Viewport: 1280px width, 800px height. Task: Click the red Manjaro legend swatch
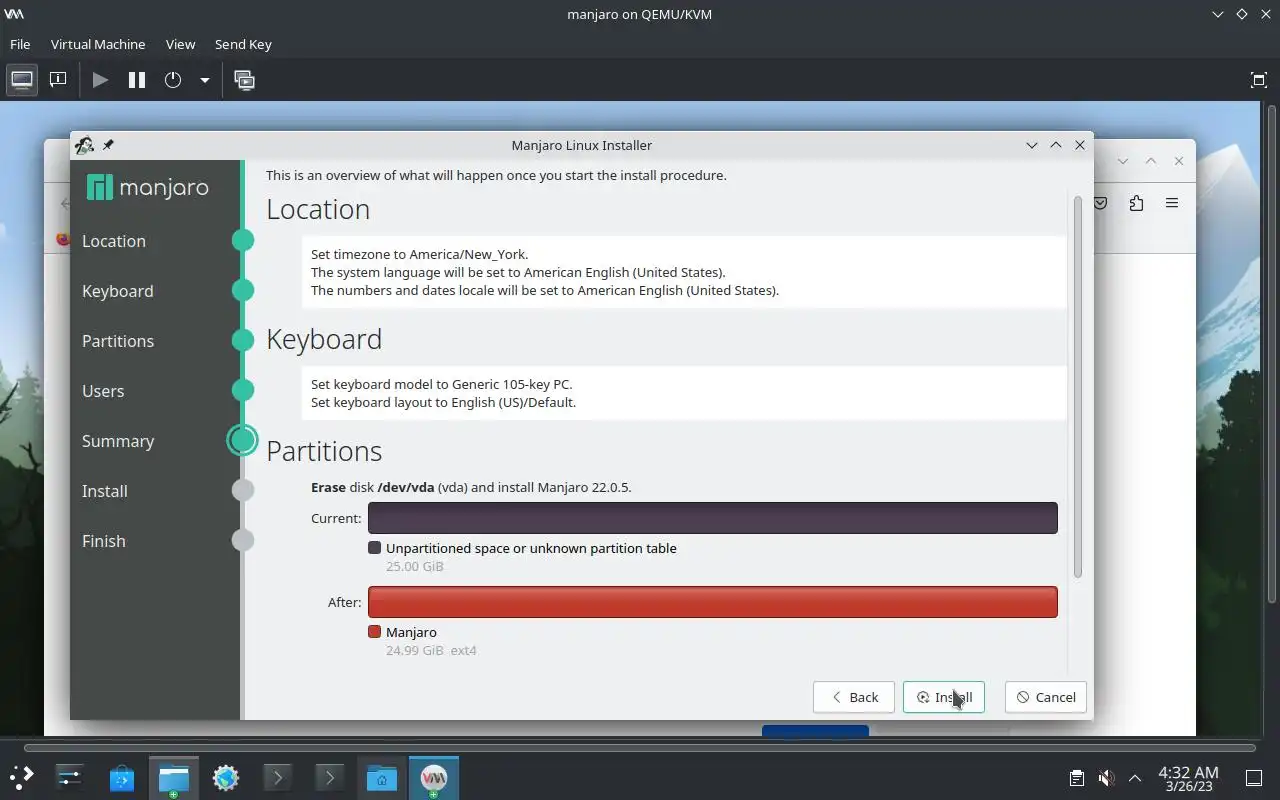[375, 632]
